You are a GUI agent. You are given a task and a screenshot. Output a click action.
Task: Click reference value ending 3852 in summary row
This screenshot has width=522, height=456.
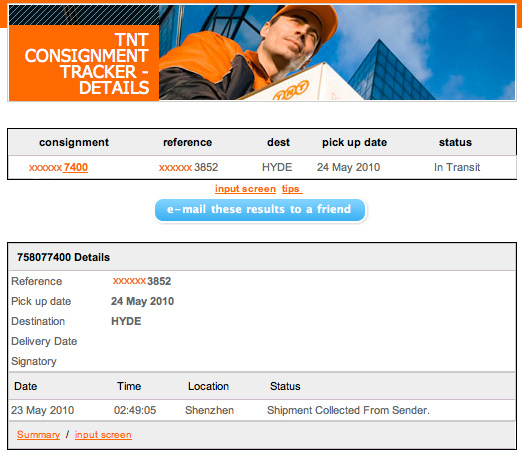(x=188, y=167)
